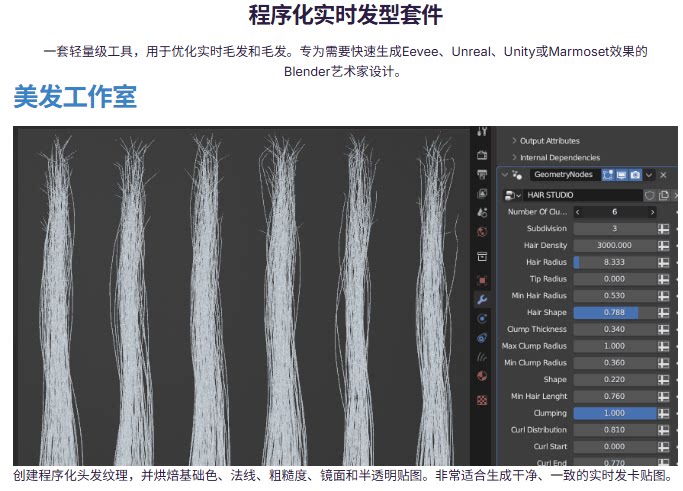Toggle attribute input for Min Hair Radius
Image resolution: width=683 pixels, height=491 pixels.
point(663,296)
